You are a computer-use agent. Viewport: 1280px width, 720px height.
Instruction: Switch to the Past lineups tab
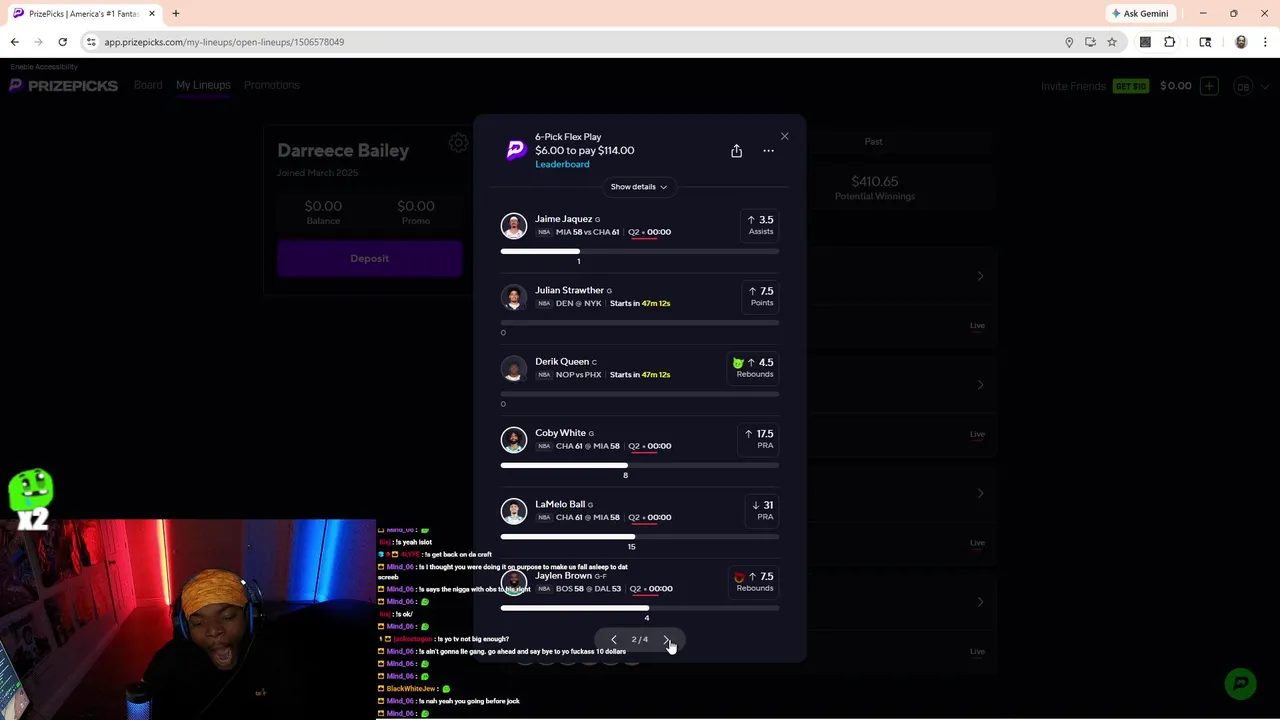click(873, 141)
